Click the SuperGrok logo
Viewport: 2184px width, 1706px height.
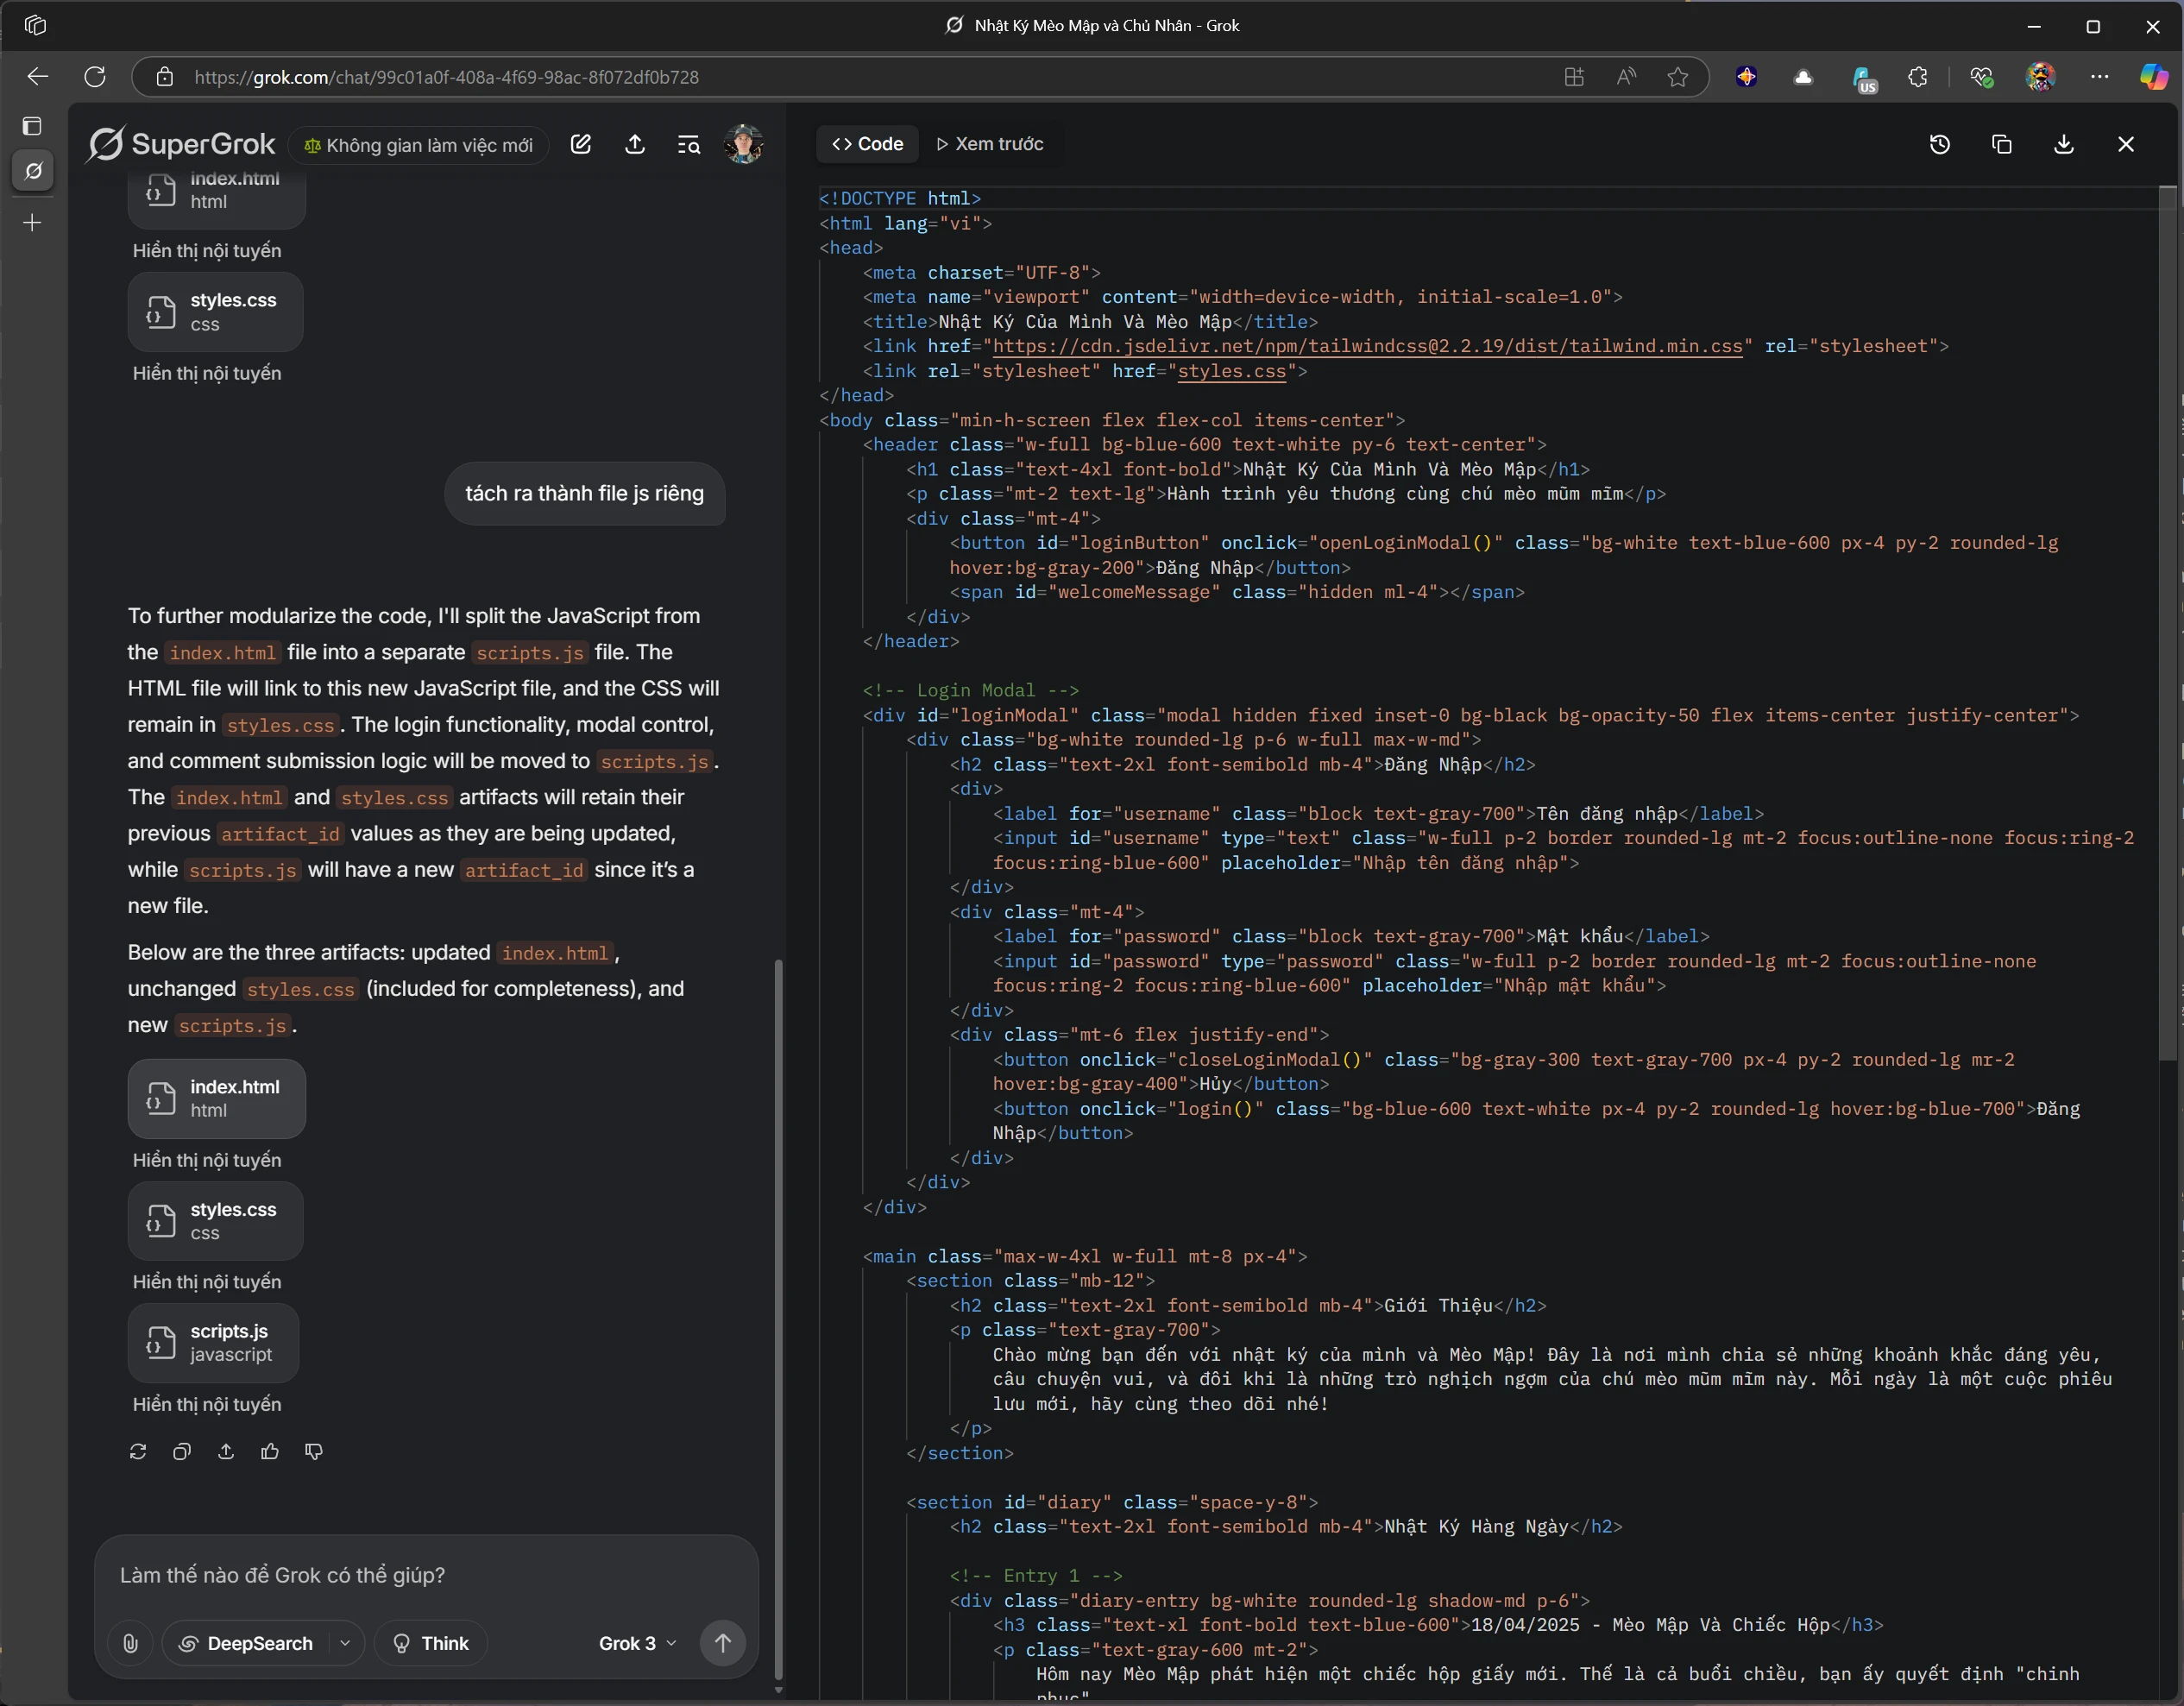click(x=182, y=145)
